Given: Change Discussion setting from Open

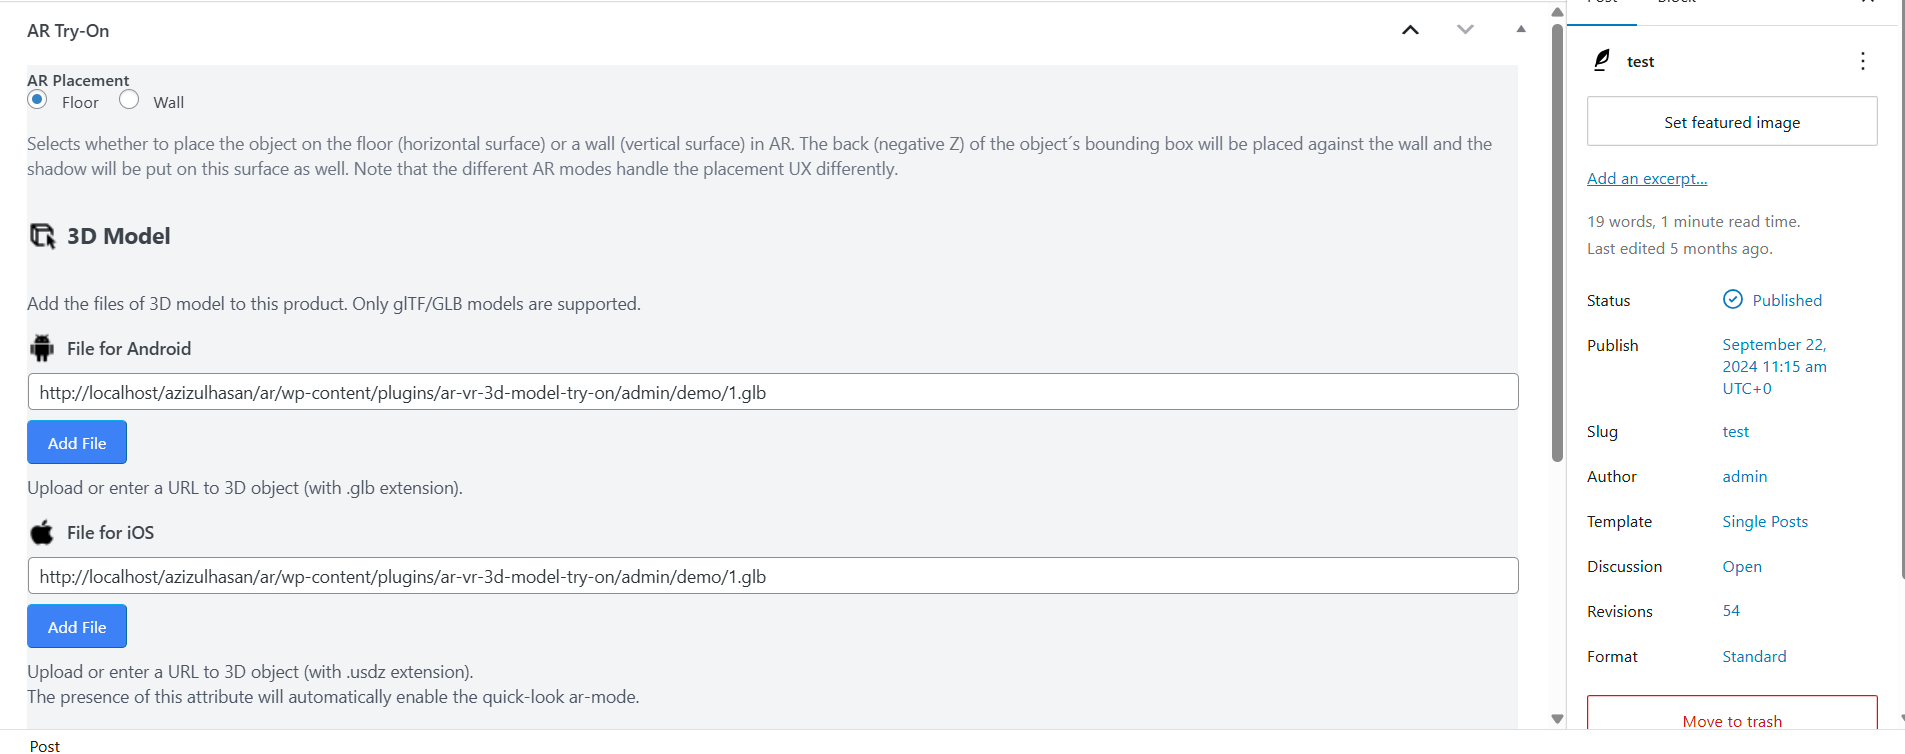Looking at the screenshot, I should click(1742, 567).
